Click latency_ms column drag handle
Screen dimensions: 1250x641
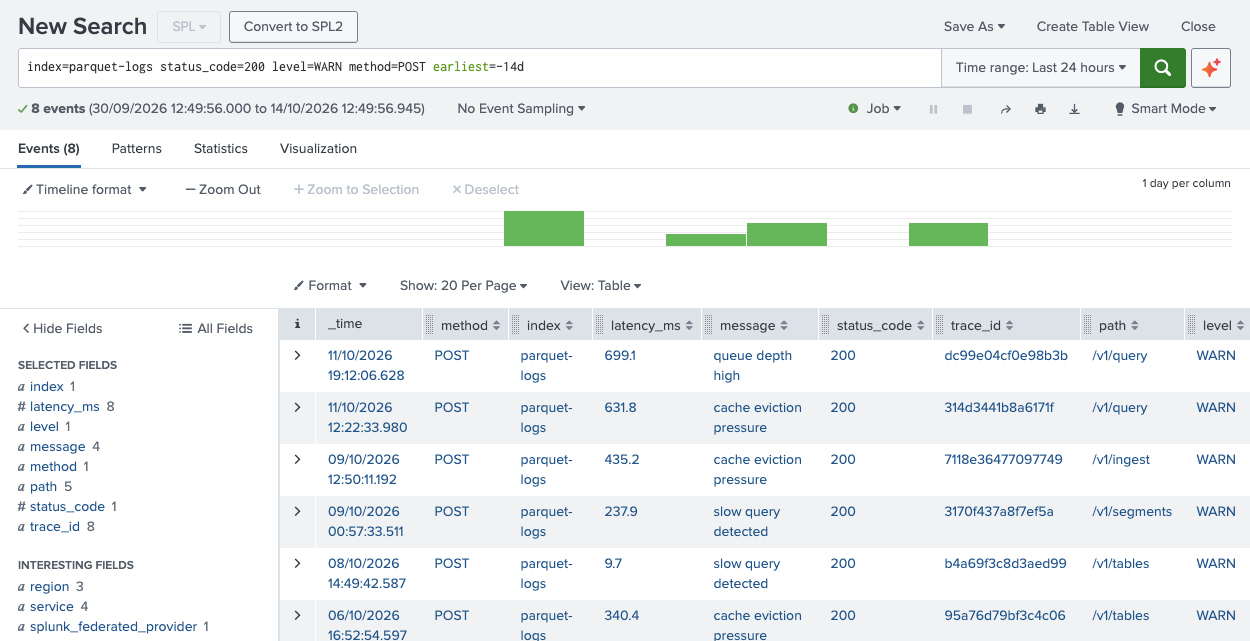601,325
